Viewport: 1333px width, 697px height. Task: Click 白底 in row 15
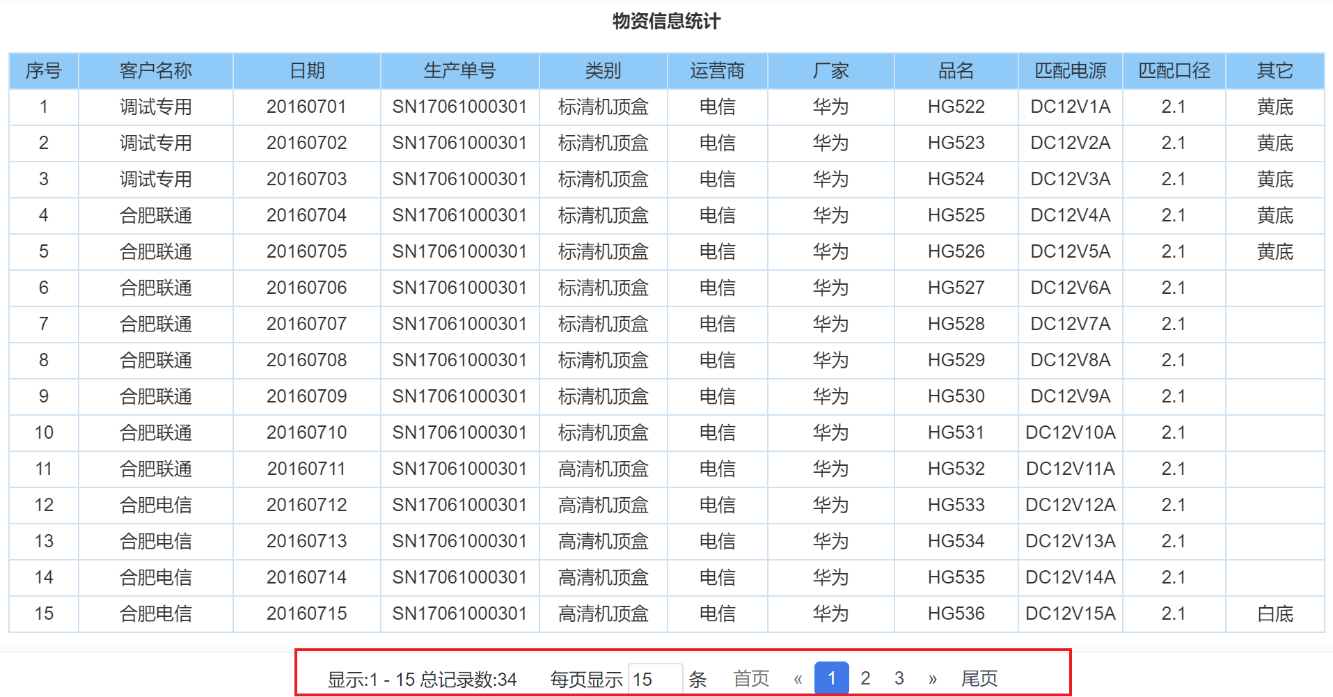[x=1275, y=613]
